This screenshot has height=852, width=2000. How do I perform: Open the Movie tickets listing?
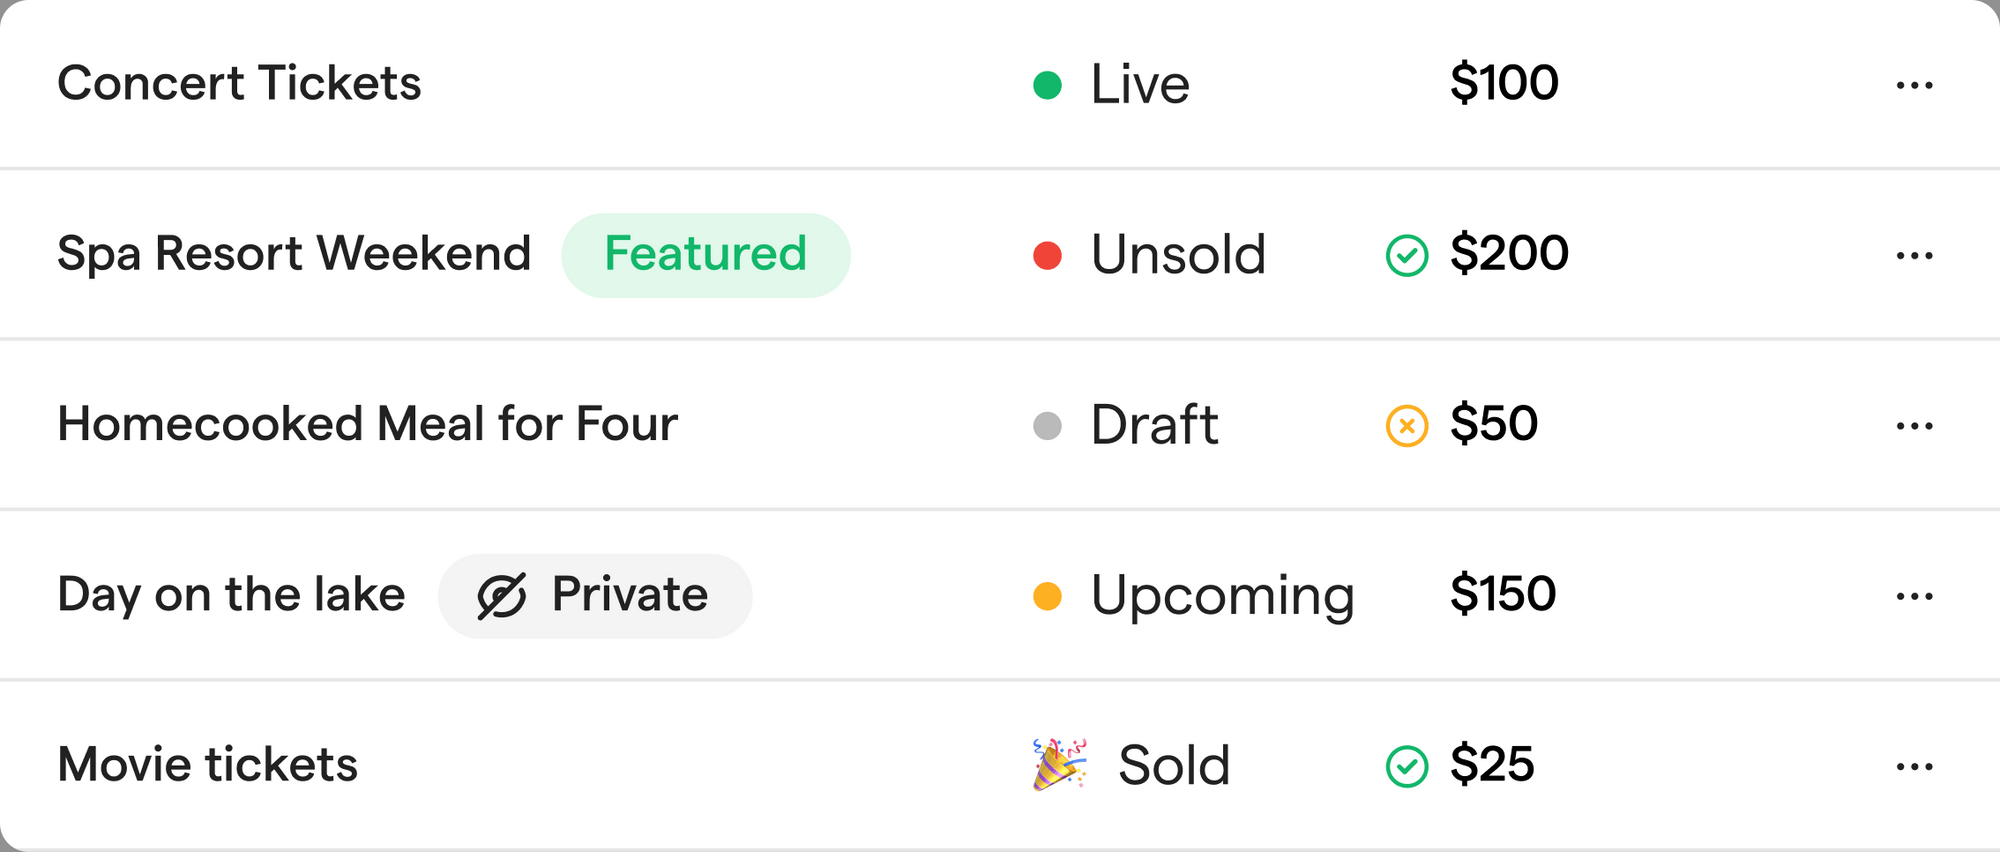point(207,765)
